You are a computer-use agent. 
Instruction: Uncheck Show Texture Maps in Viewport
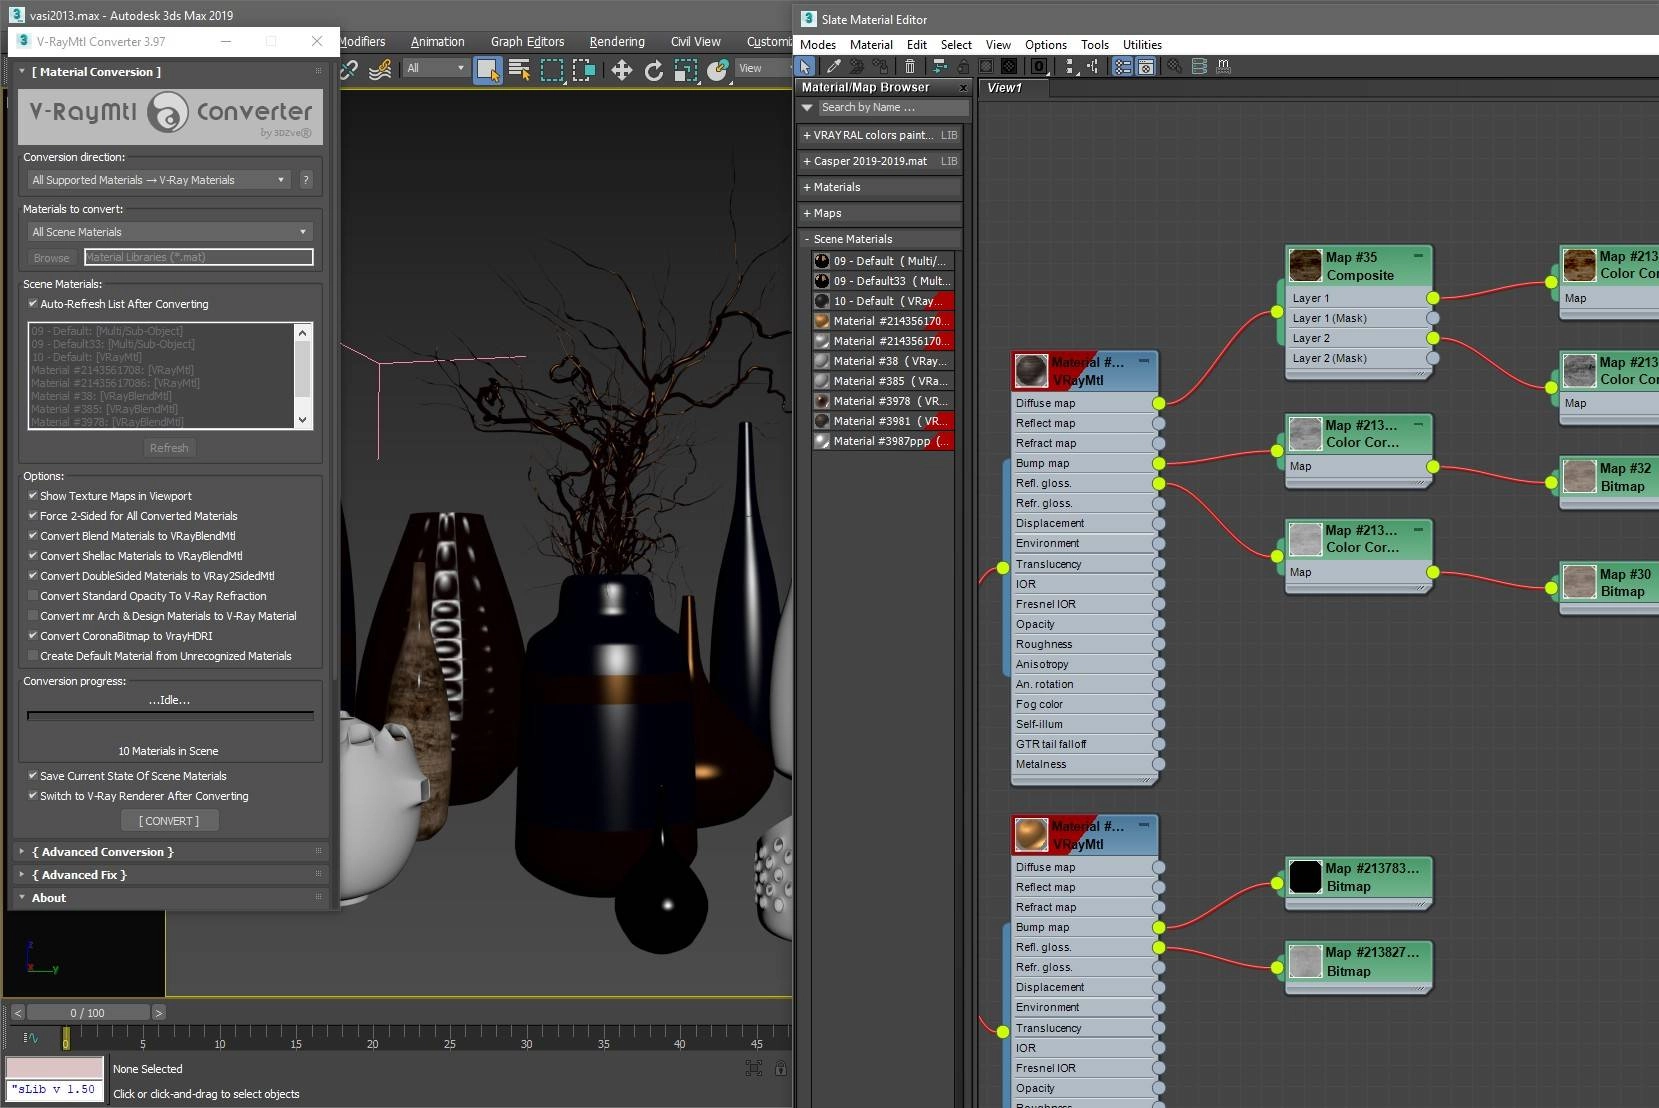pyautogui.click(x=33, y=495)
